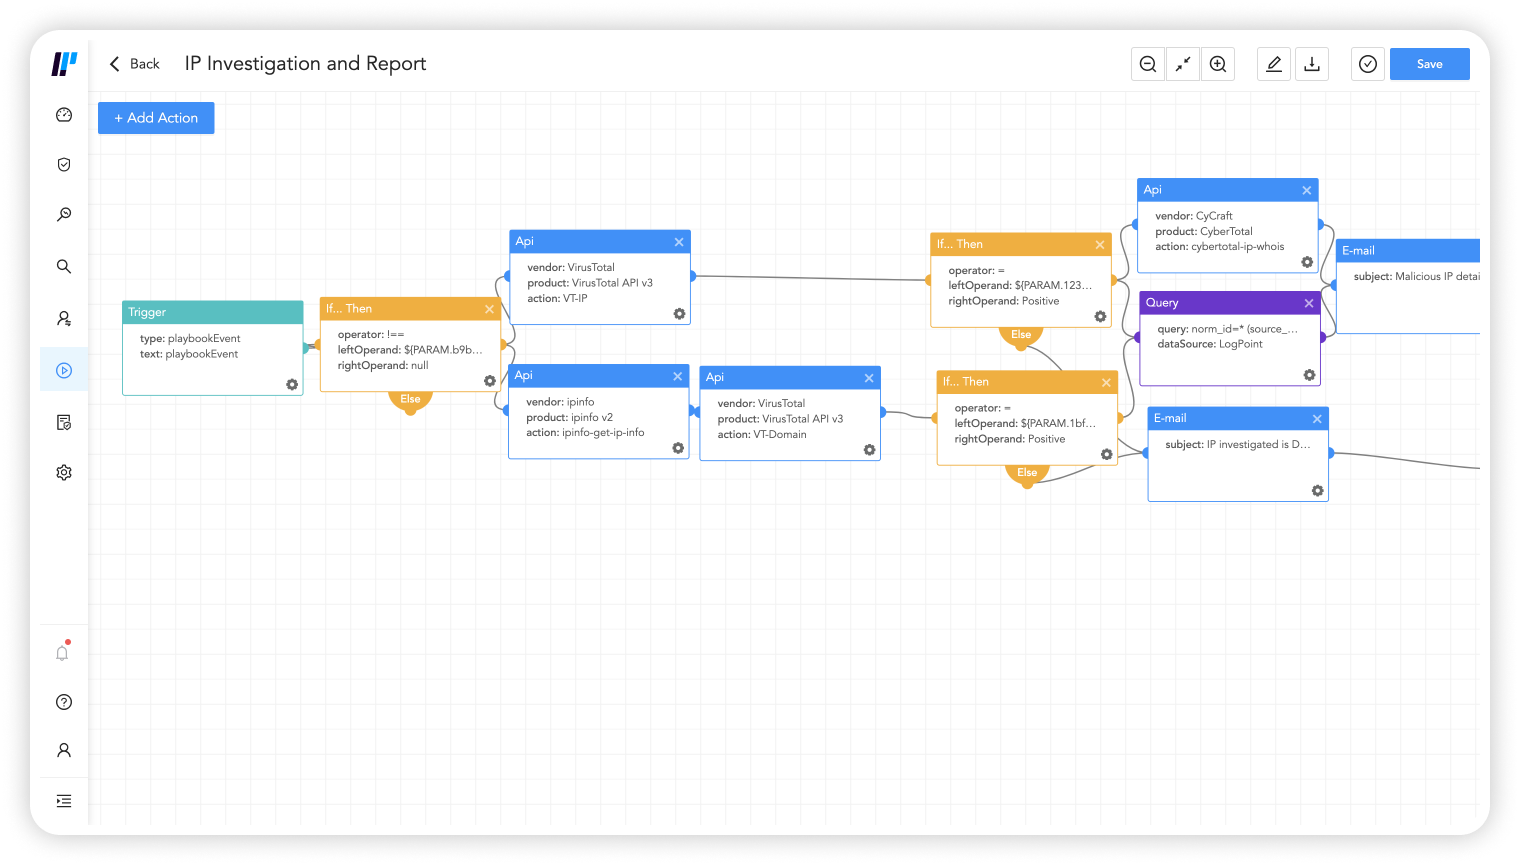
Task: Open settings gear of IP investigated E-mail node
Action: (x=1317, y=491)
